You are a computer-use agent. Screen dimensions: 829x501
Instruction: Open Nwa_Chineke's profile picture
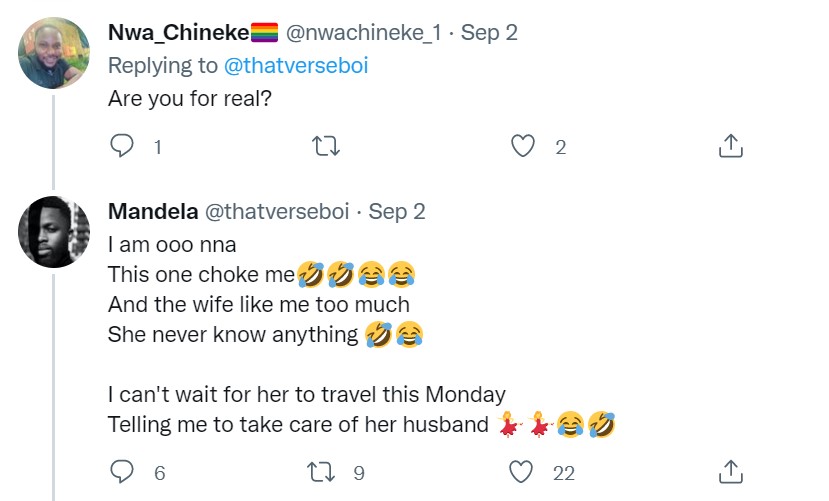coord(54,52)
